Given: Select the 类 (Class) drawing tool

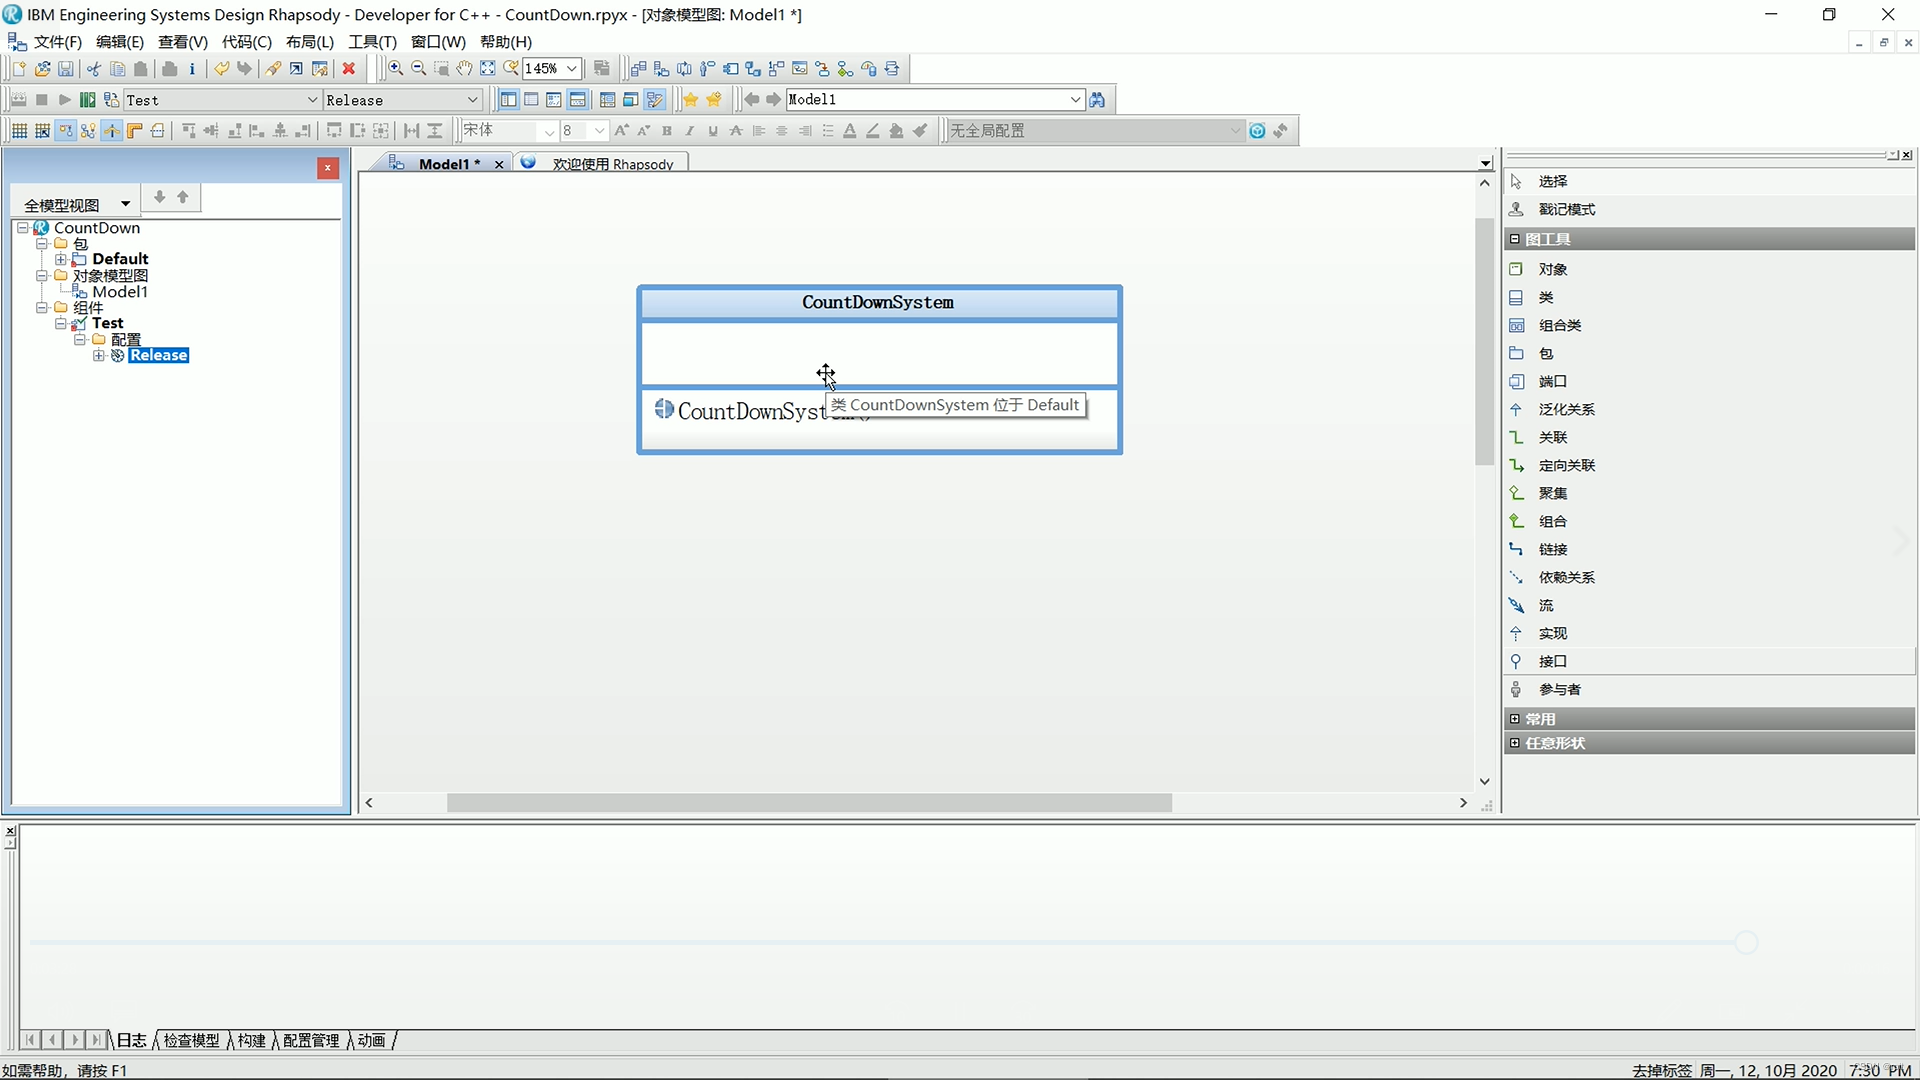Looking at the screenshot, I should [1545, 298].
